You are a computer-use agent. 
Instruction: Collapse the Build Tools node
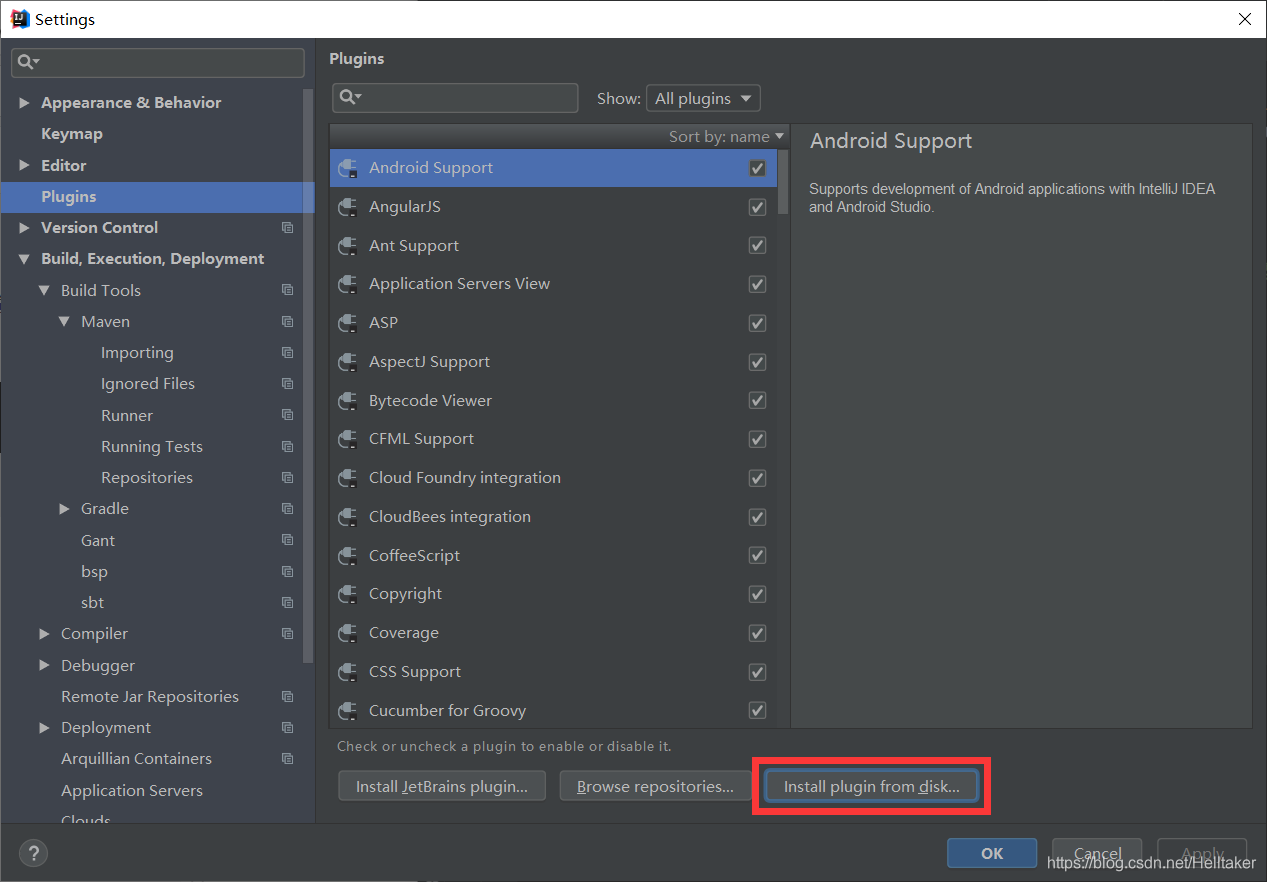tap(44, 290)
